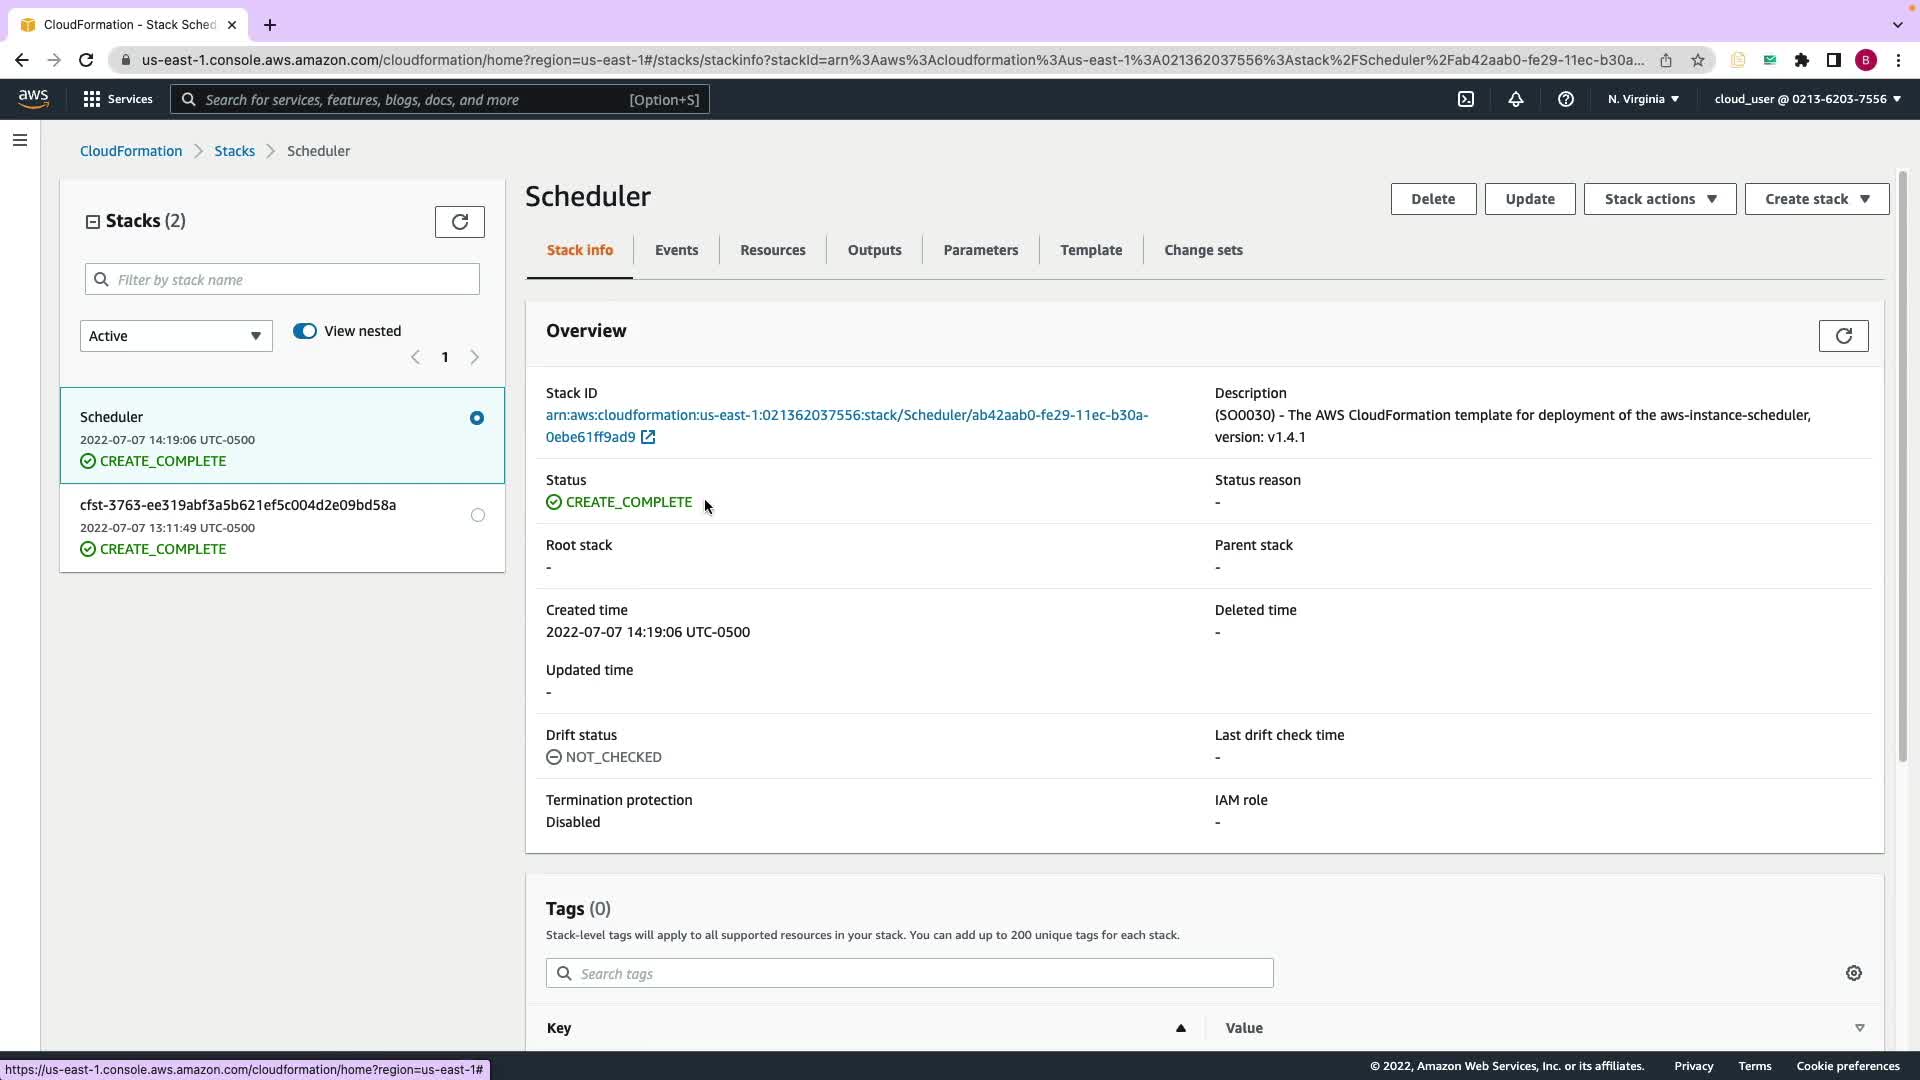The height and width of the screenshot is (1080, 1920).
Task: Expand the Stack actions dropdown
Action: pyautogui.click(x=1660, y=199)
